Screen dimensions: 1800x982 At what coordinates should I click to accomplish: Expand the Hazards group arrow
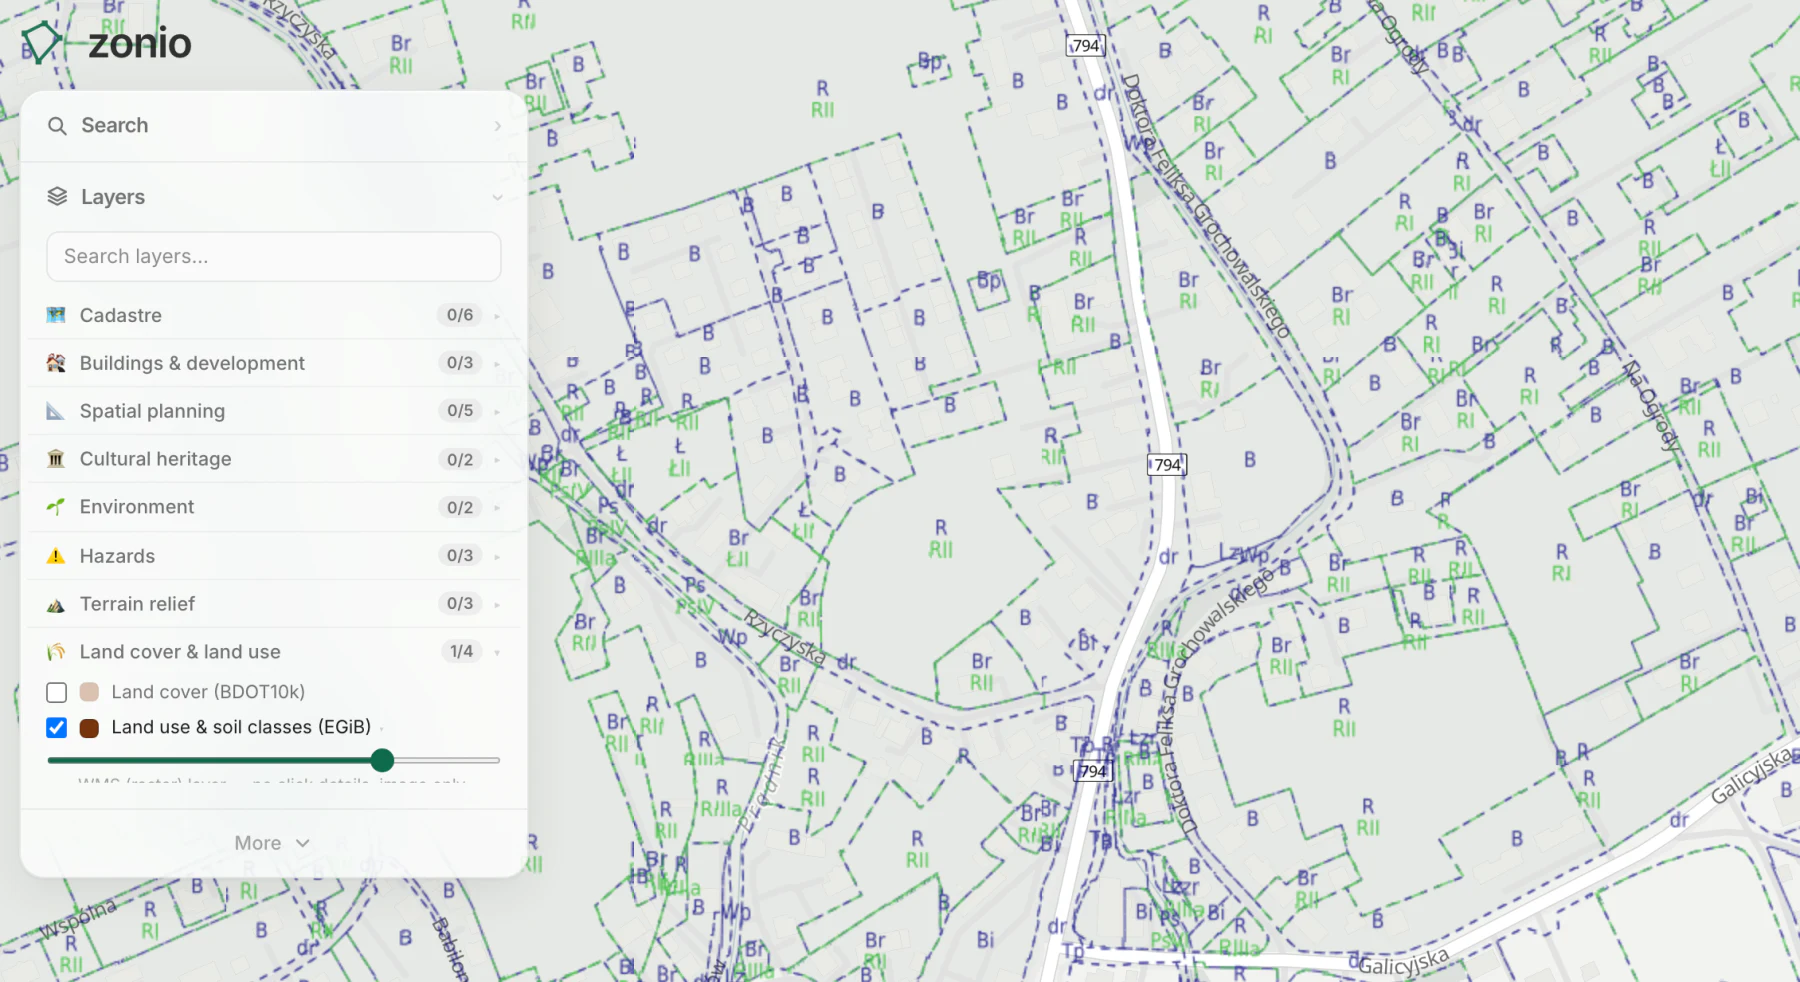click(x=497, y=556)
